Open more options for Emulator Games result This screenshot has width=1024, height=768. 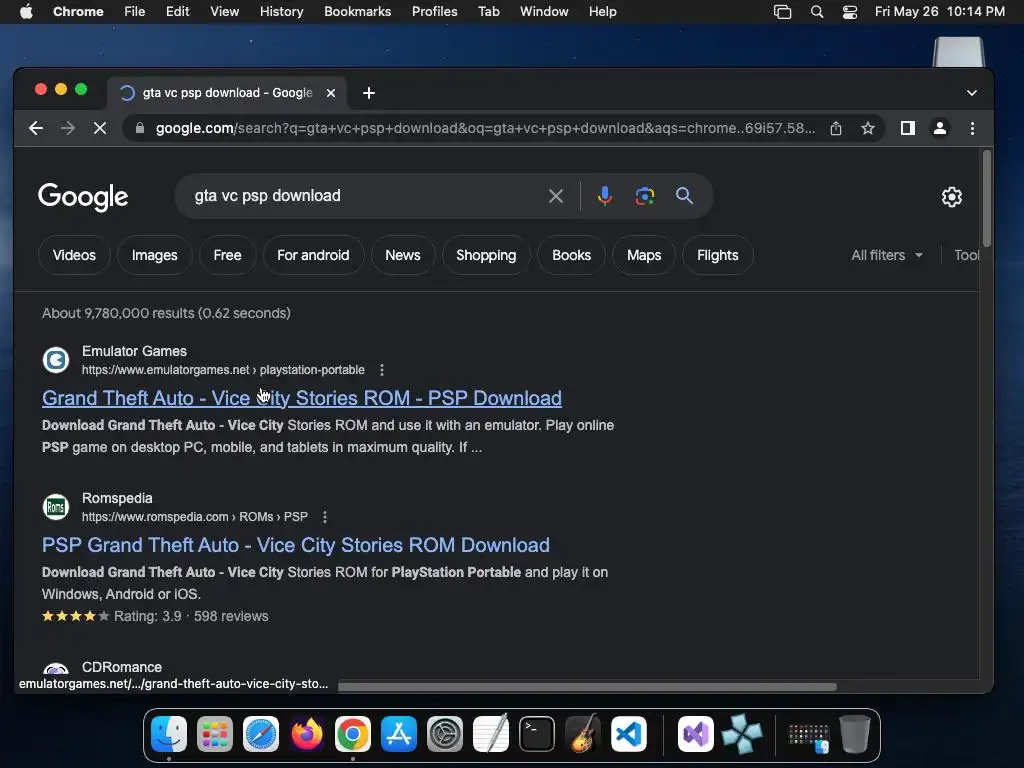(x=382, y=370)
